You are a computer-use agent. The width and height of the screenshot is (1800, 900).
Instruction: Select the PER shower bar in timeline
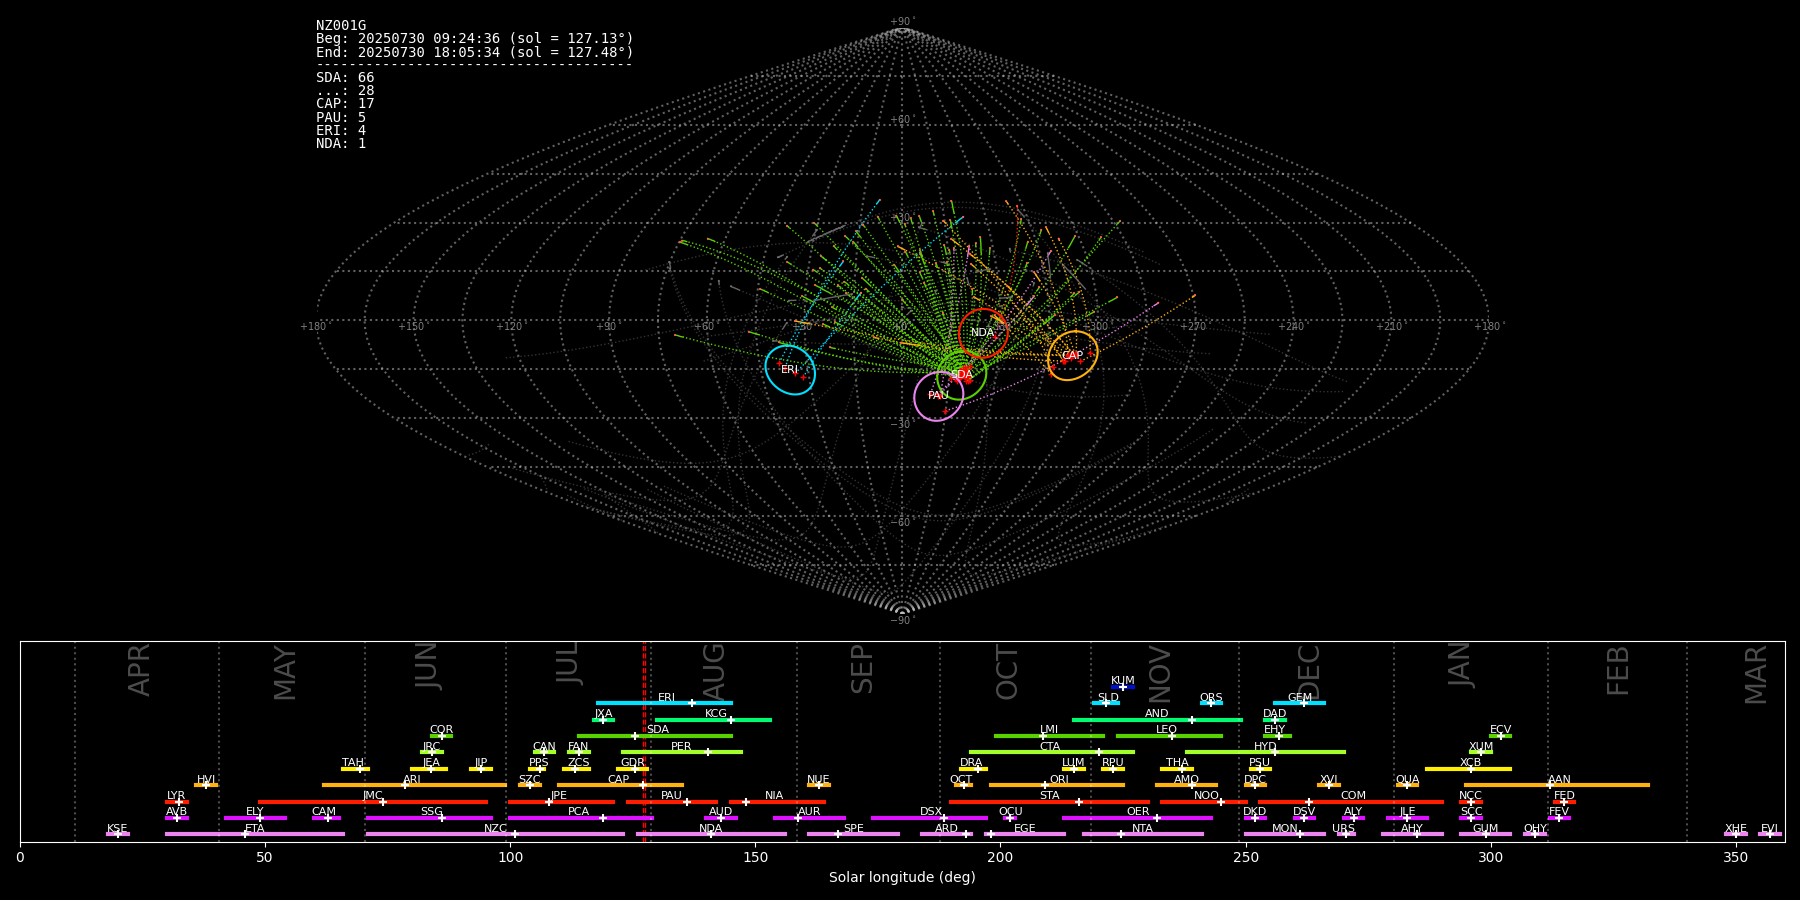[x=682, y=752]
